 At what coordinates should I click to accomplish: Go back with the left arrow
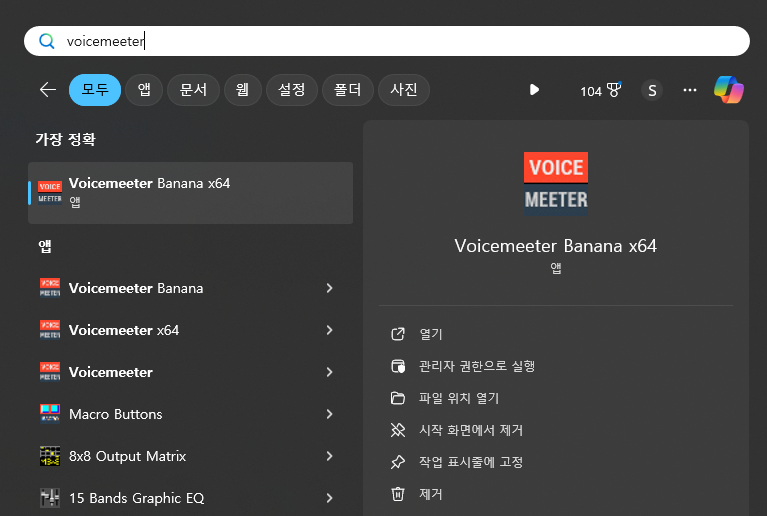(x=48, y=90)
